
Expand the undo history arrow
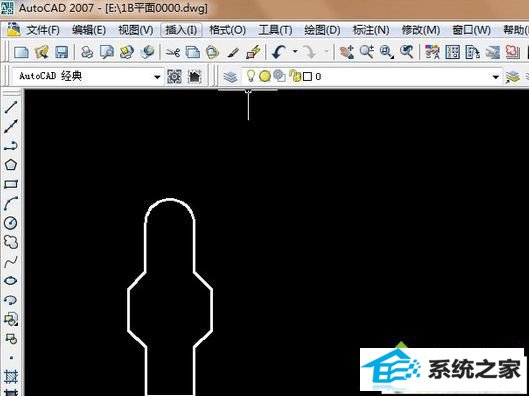pos(295,52)
